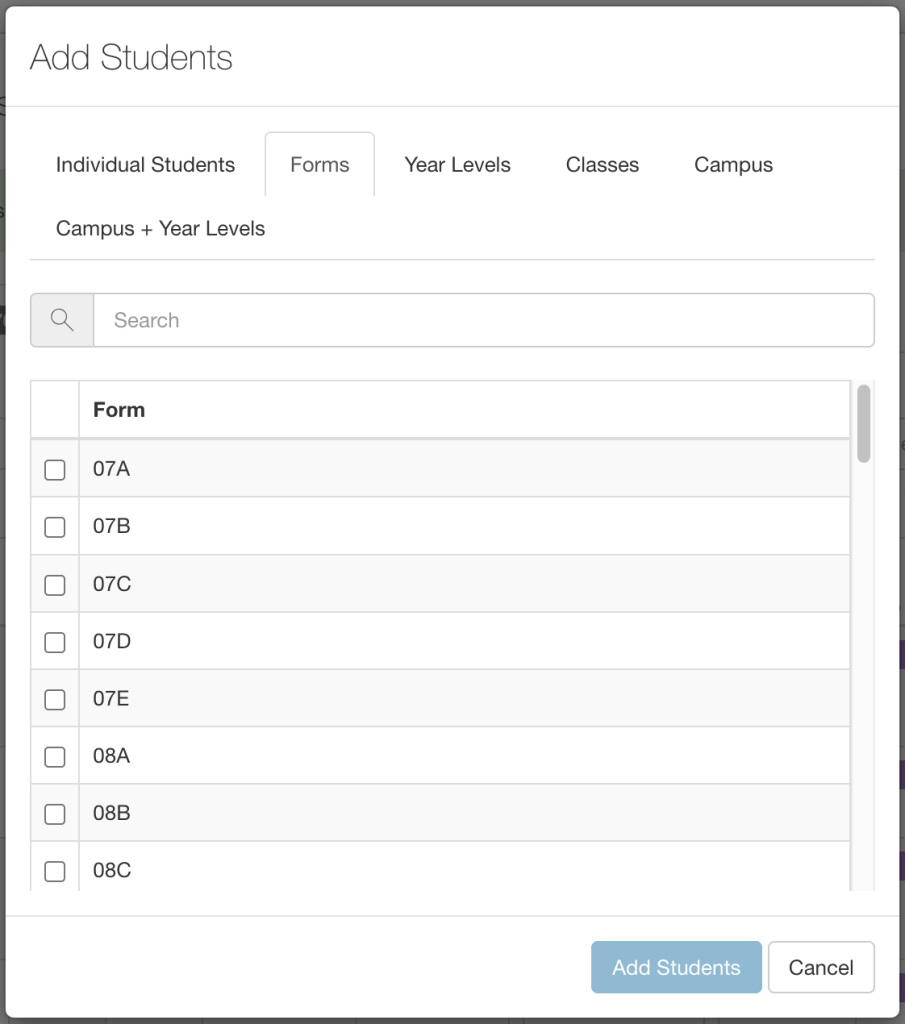
Task: Click the blue Add Students button
Action: tap(676, 967)
